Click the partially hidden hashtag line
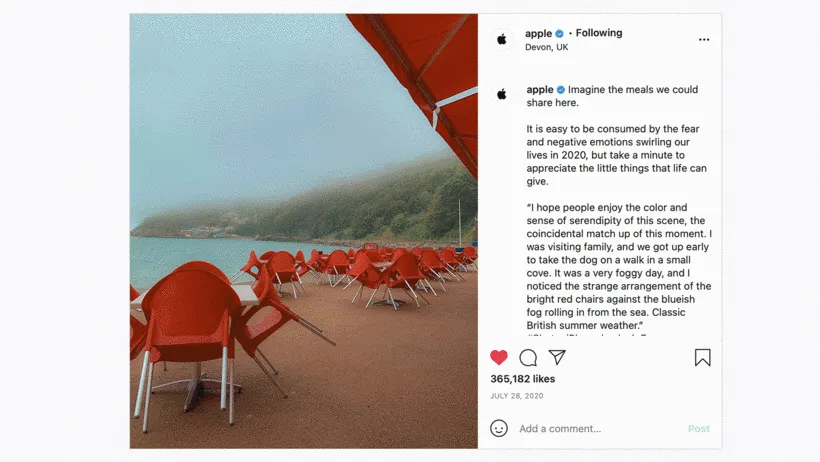Image resolution: width=820 pixels, height=462 pixels. 587,335
